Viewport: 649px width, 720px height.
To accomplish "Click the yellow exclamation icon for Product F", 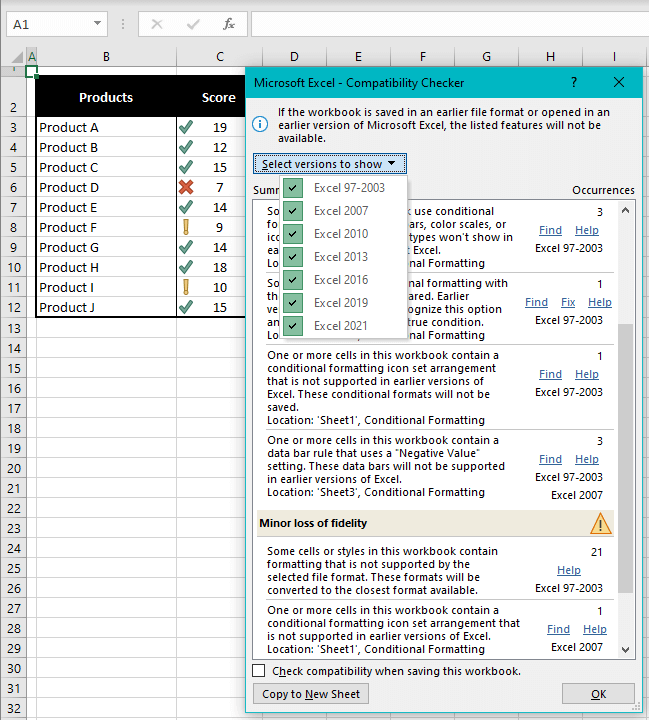I will (185, 227).
